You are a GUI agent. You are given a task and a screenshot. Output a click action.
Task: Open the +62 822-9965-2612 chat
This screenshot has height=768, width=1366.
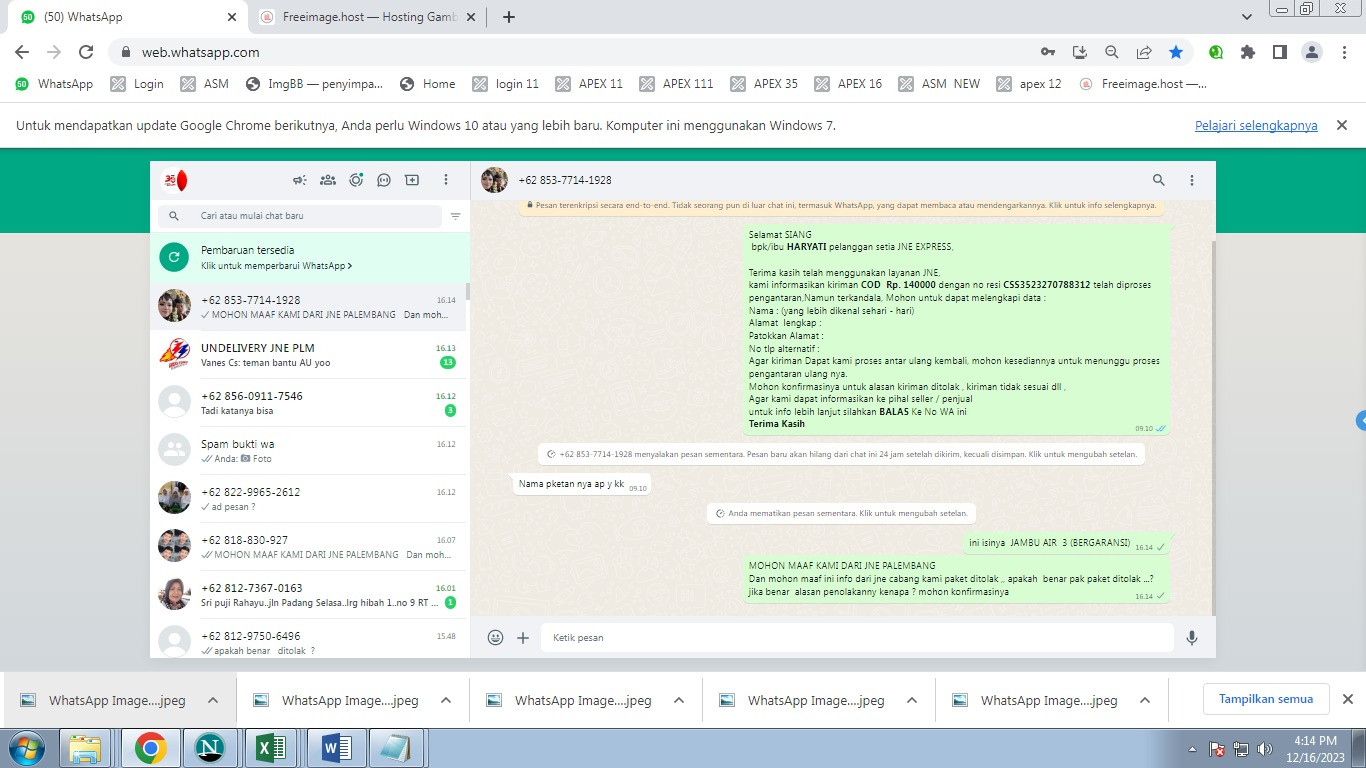pyautogui.click(x=308, y=499)
